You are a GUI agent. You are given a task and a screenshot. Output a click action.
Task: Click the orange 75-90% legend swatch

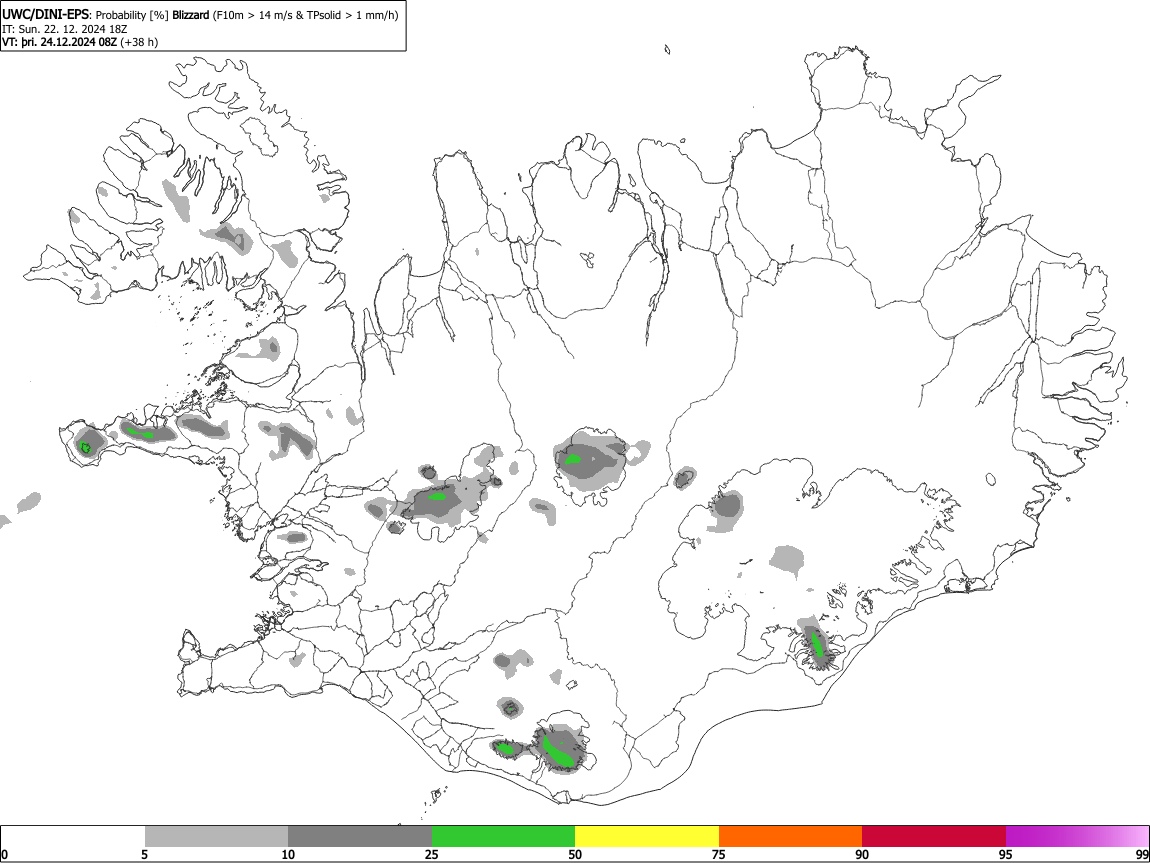click(790, 837)
